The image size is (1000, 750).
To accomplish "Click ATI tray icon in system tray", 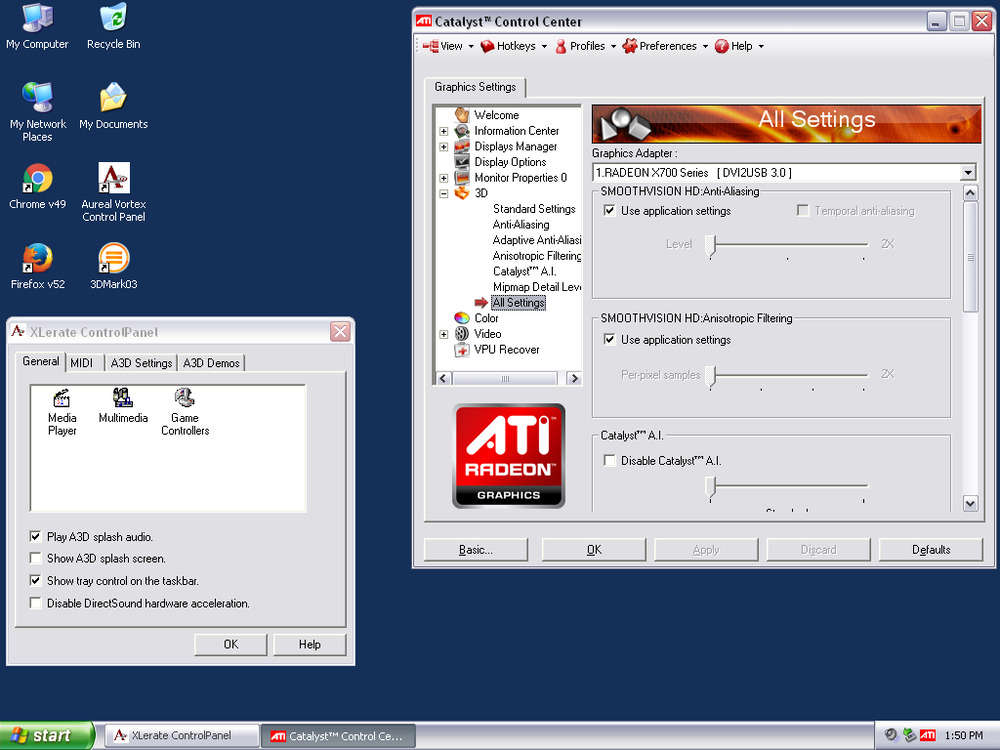I will [x=928, y=735].
